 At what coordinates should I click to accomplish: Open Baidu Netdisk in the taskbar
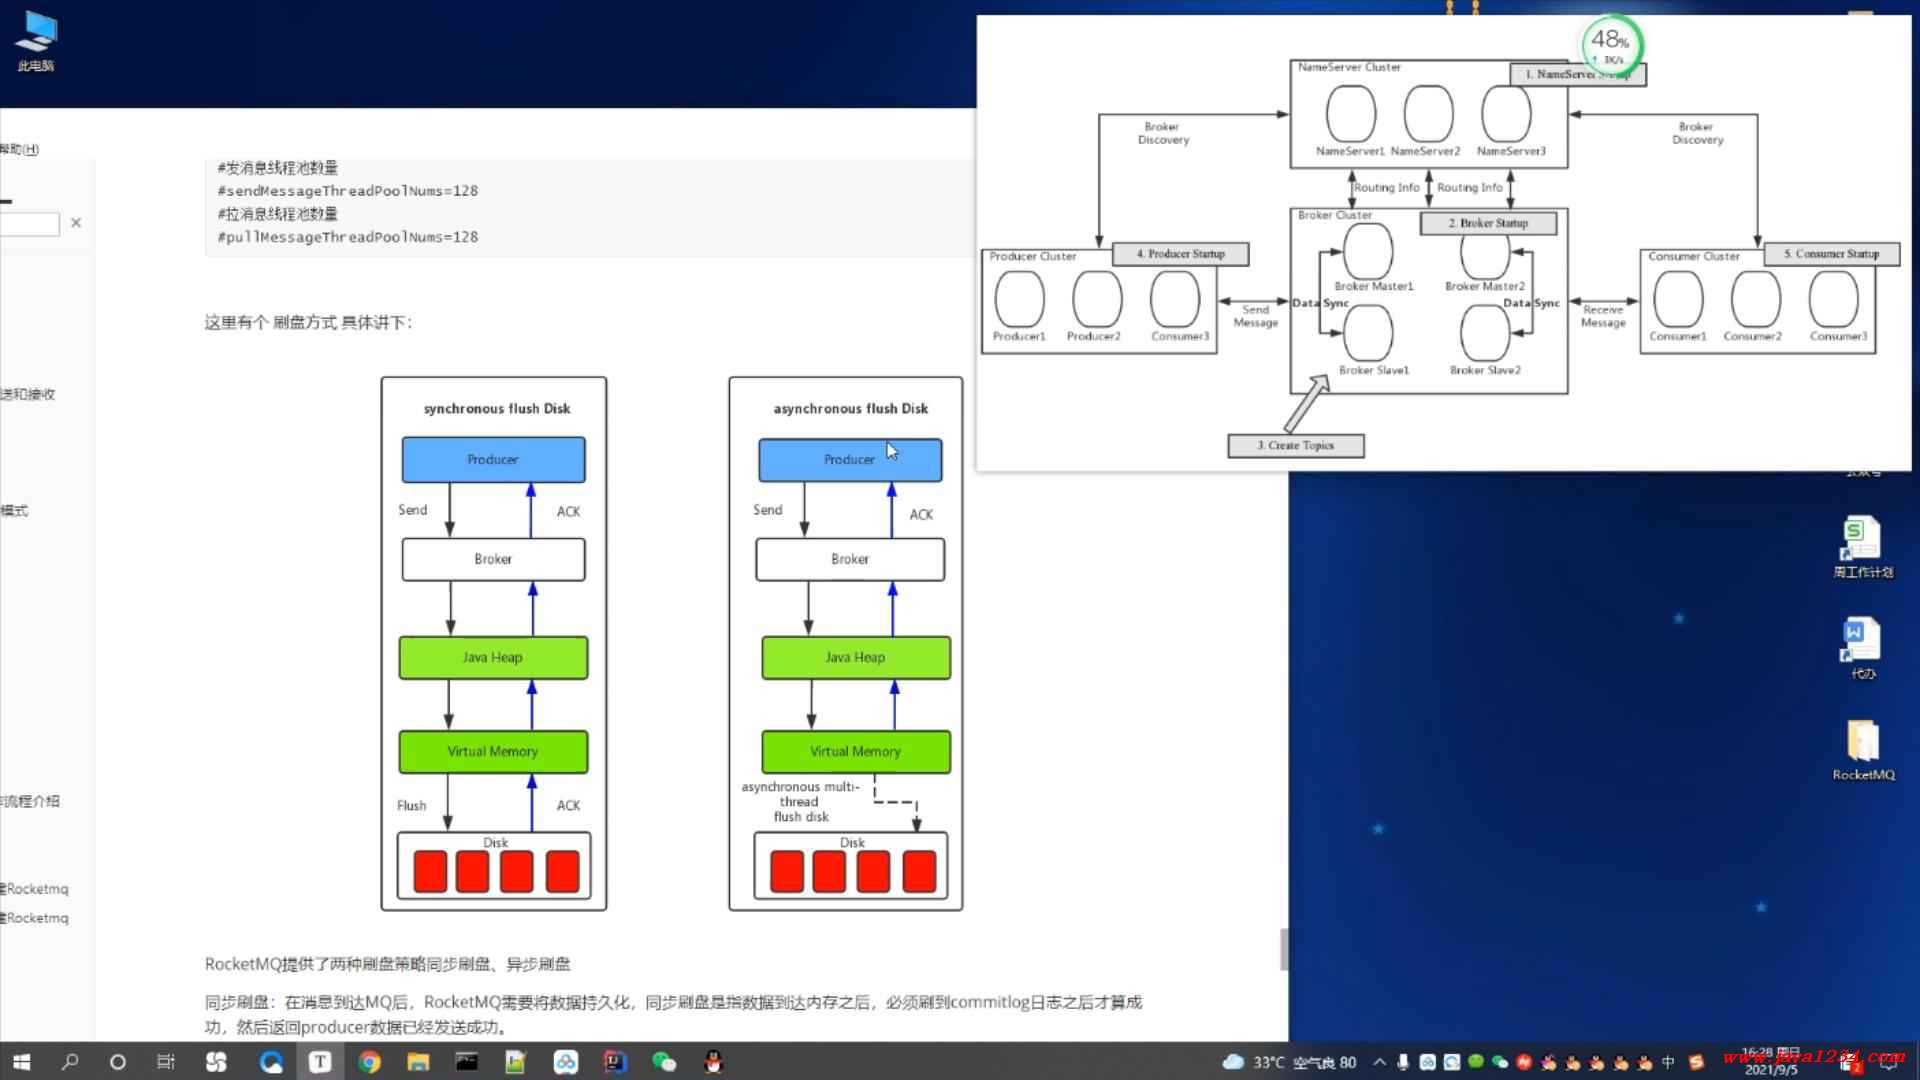[x=566, y=1062]
